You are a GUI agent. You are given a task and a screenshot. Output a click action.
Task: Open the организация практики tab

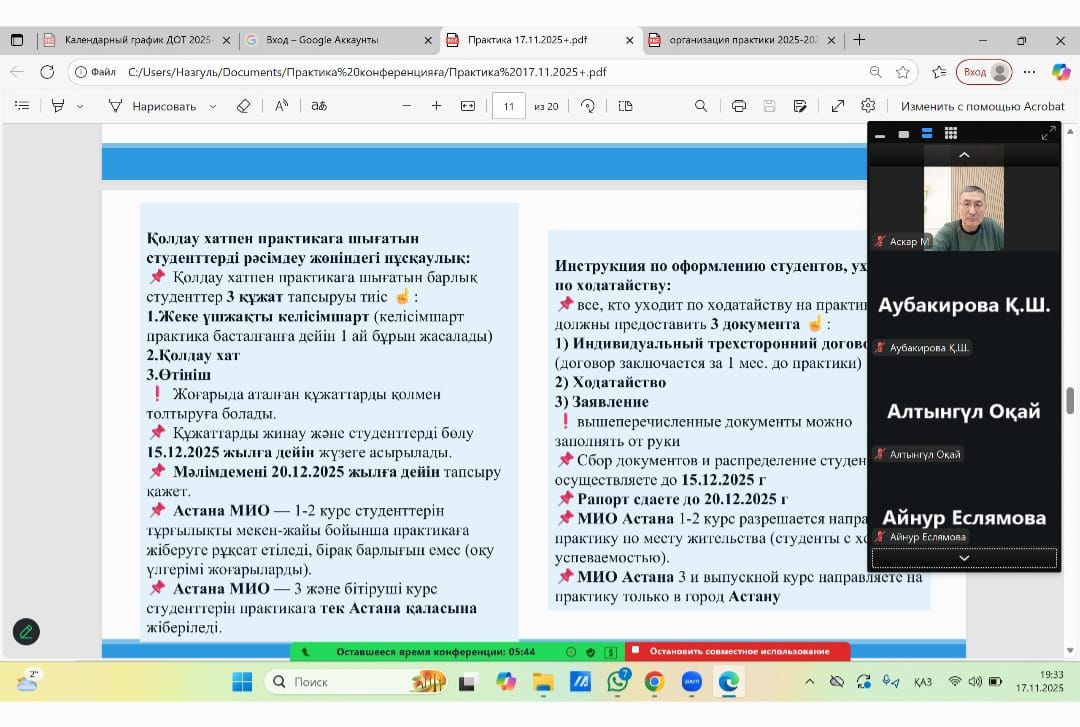click(743, 40)
